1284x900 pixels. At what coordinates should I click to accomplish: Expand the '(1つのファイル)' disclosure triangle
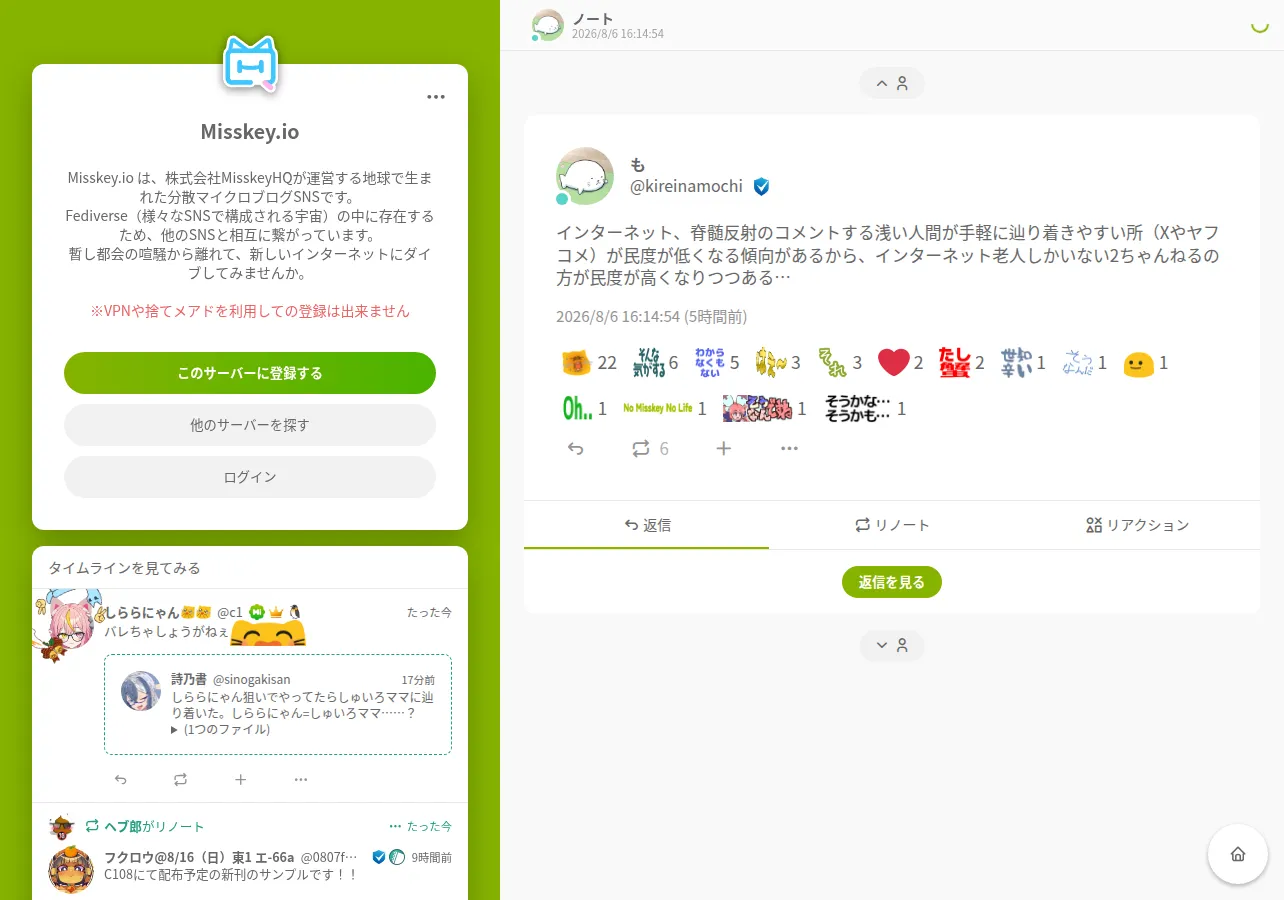pyautogui.click(x=175, y=730)
